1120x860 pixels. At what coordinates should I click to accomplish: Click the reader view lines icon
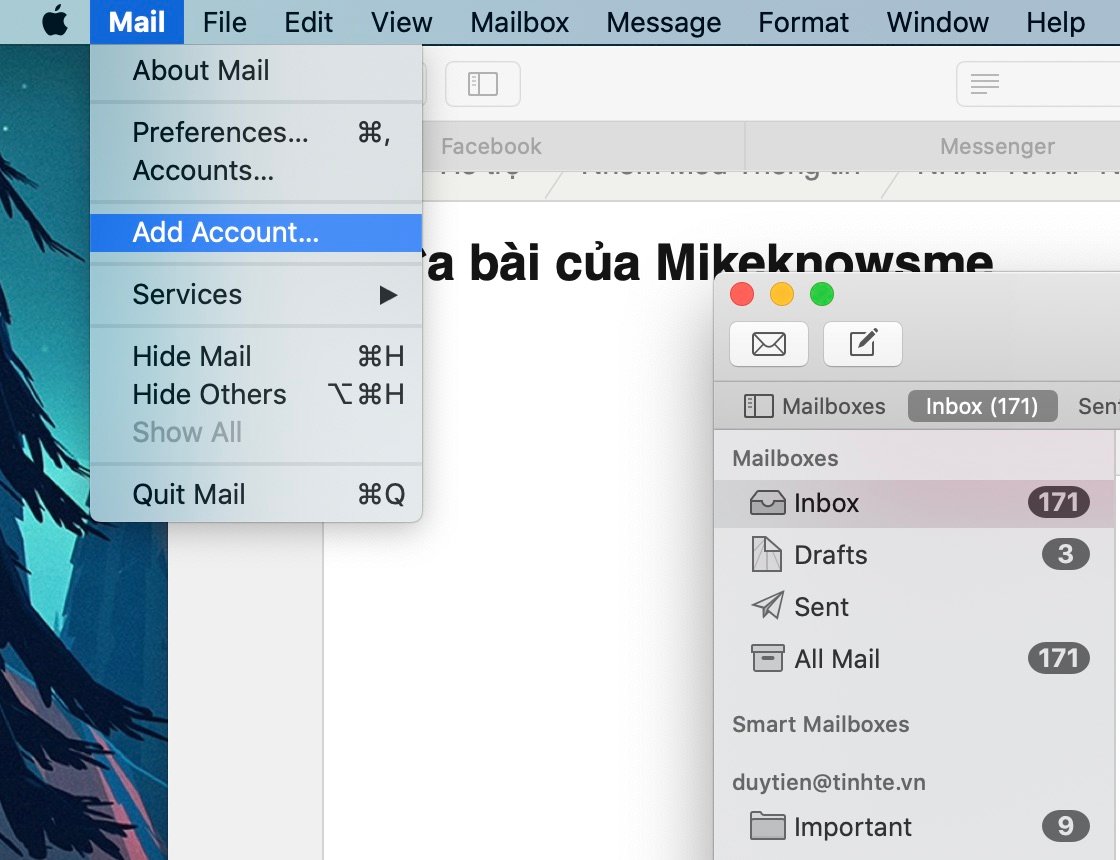pyautogui.click(x=985, y=84)
